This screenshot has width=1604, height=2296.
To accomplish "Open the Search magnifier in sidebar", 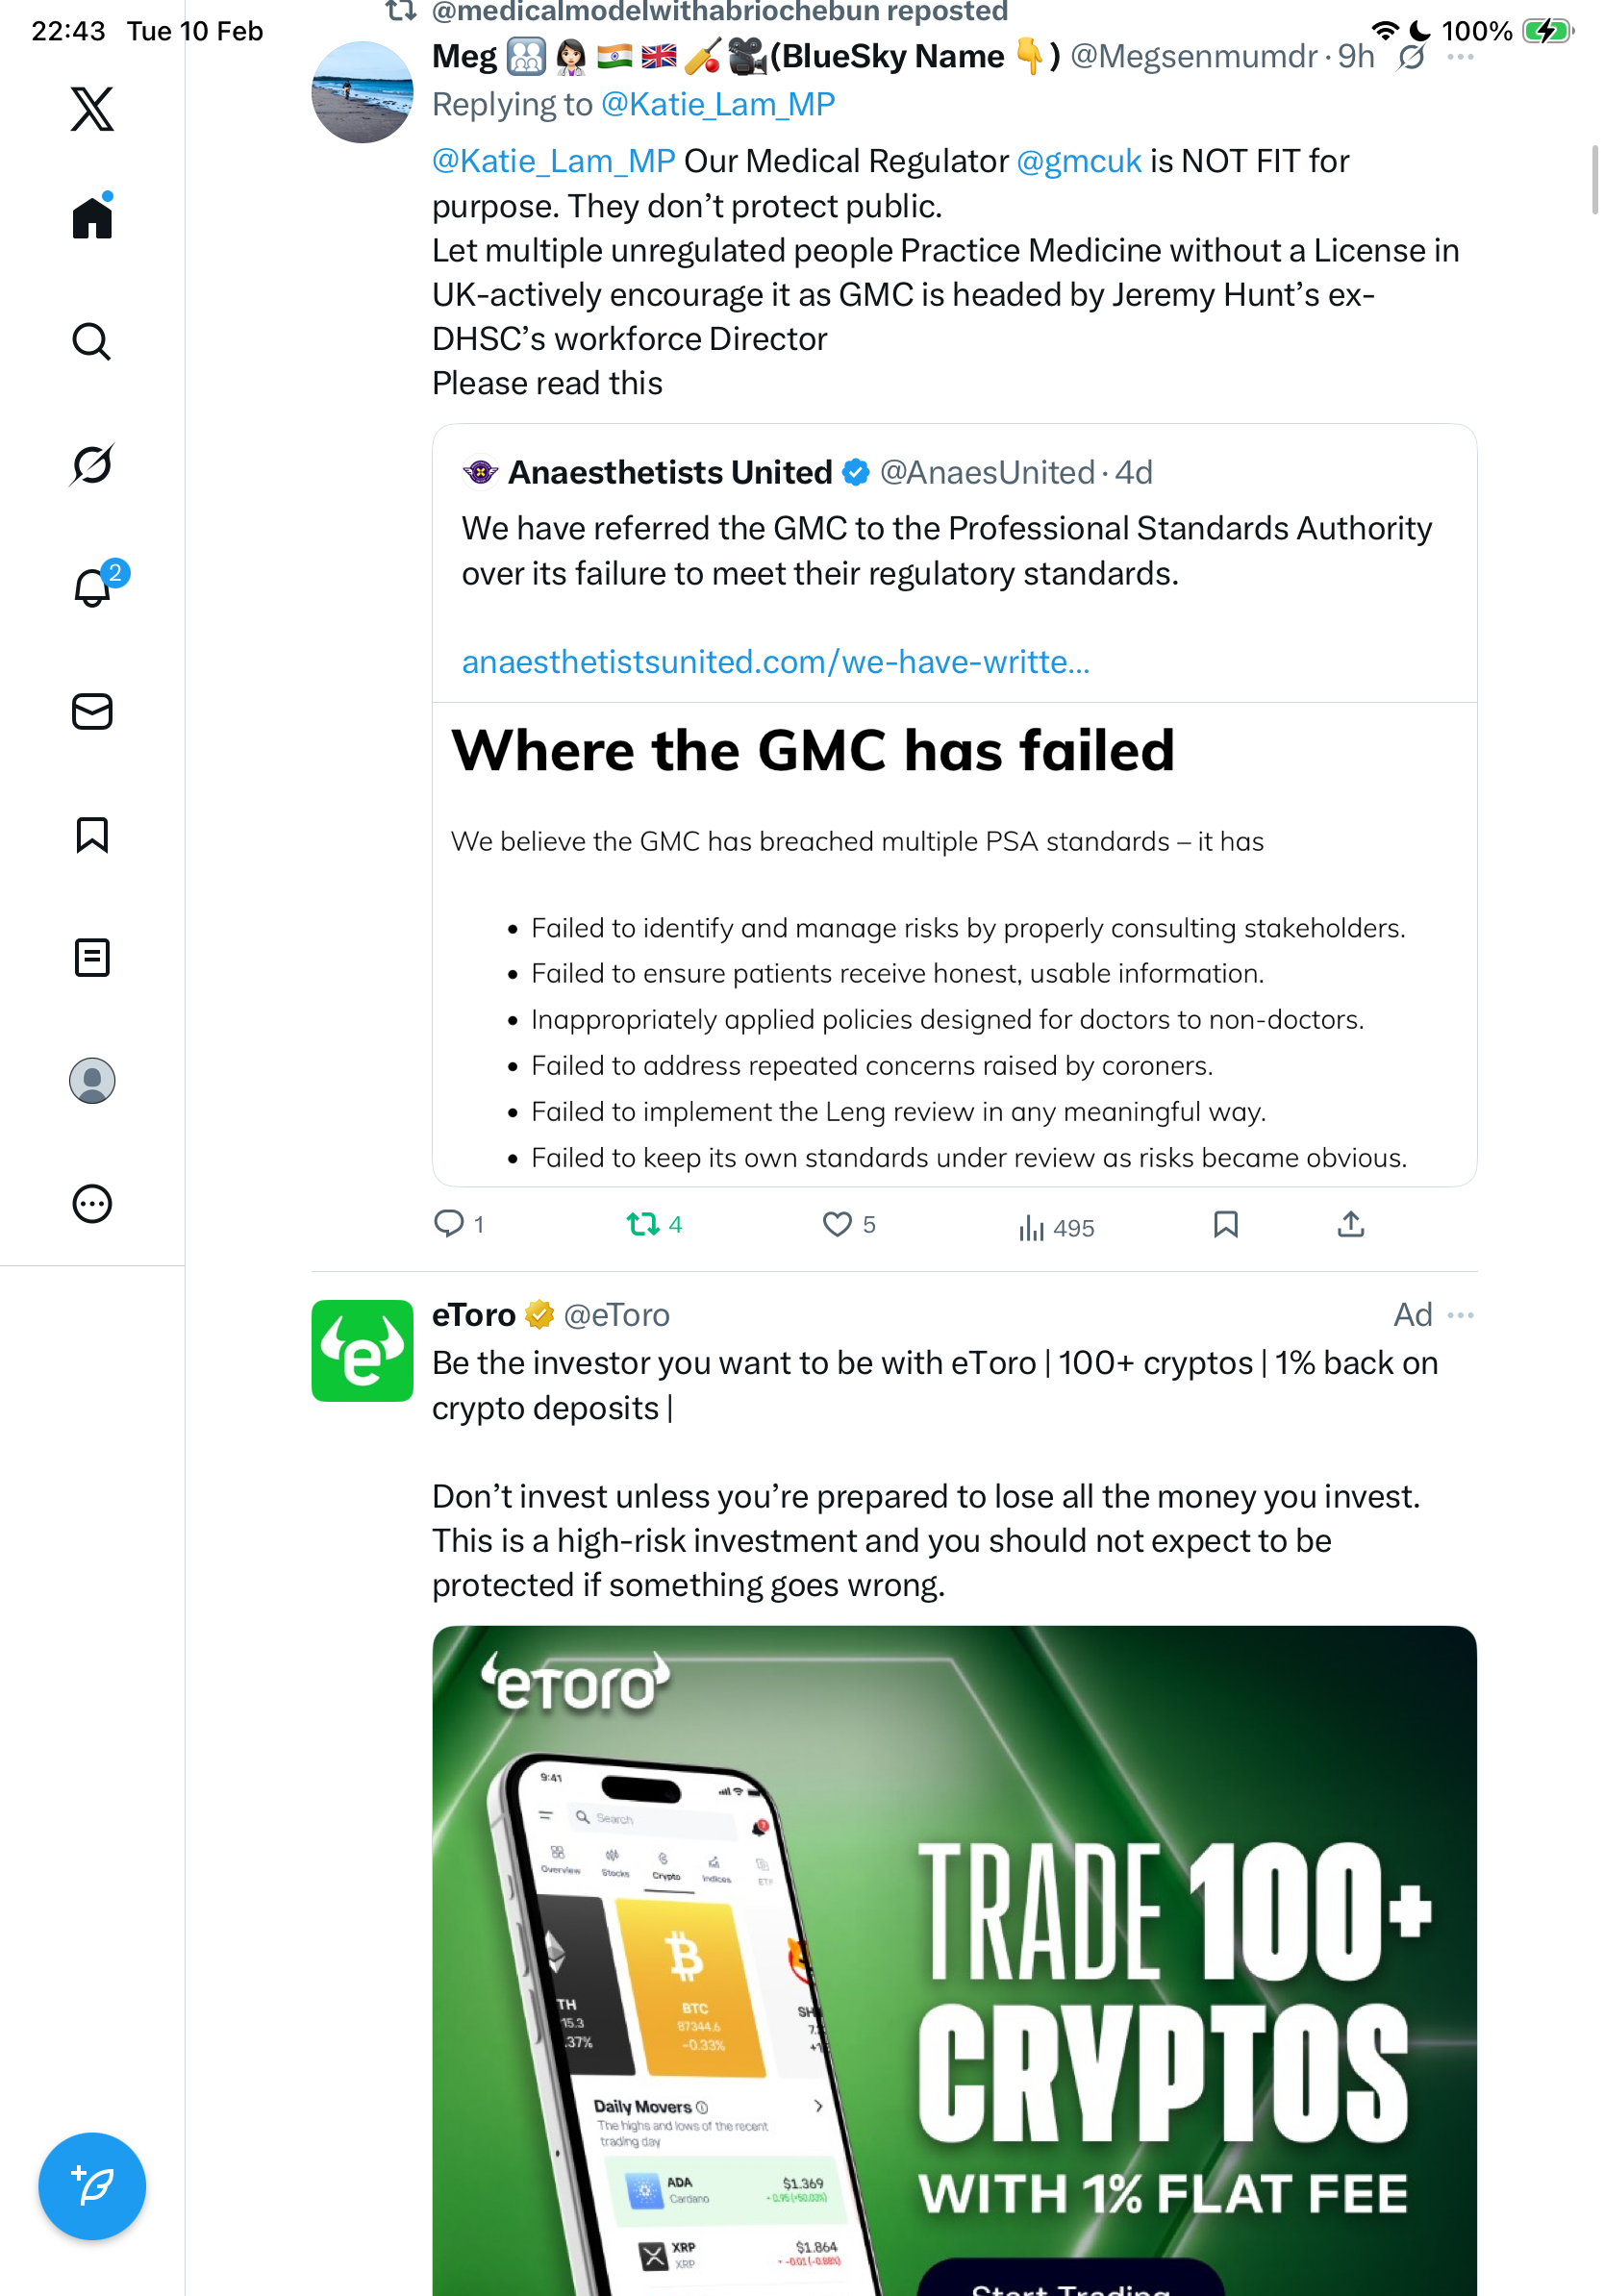I will point(92,341).
